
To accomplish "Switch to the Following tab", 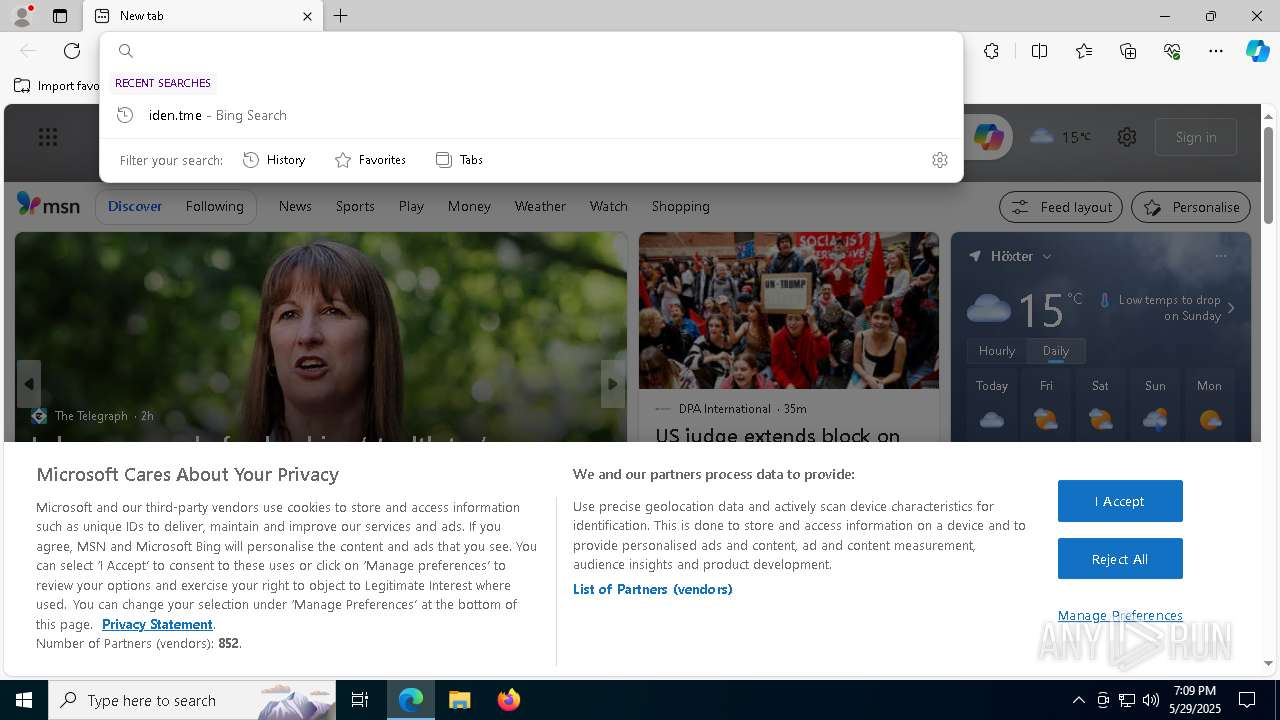I will [x=214, y=206].
